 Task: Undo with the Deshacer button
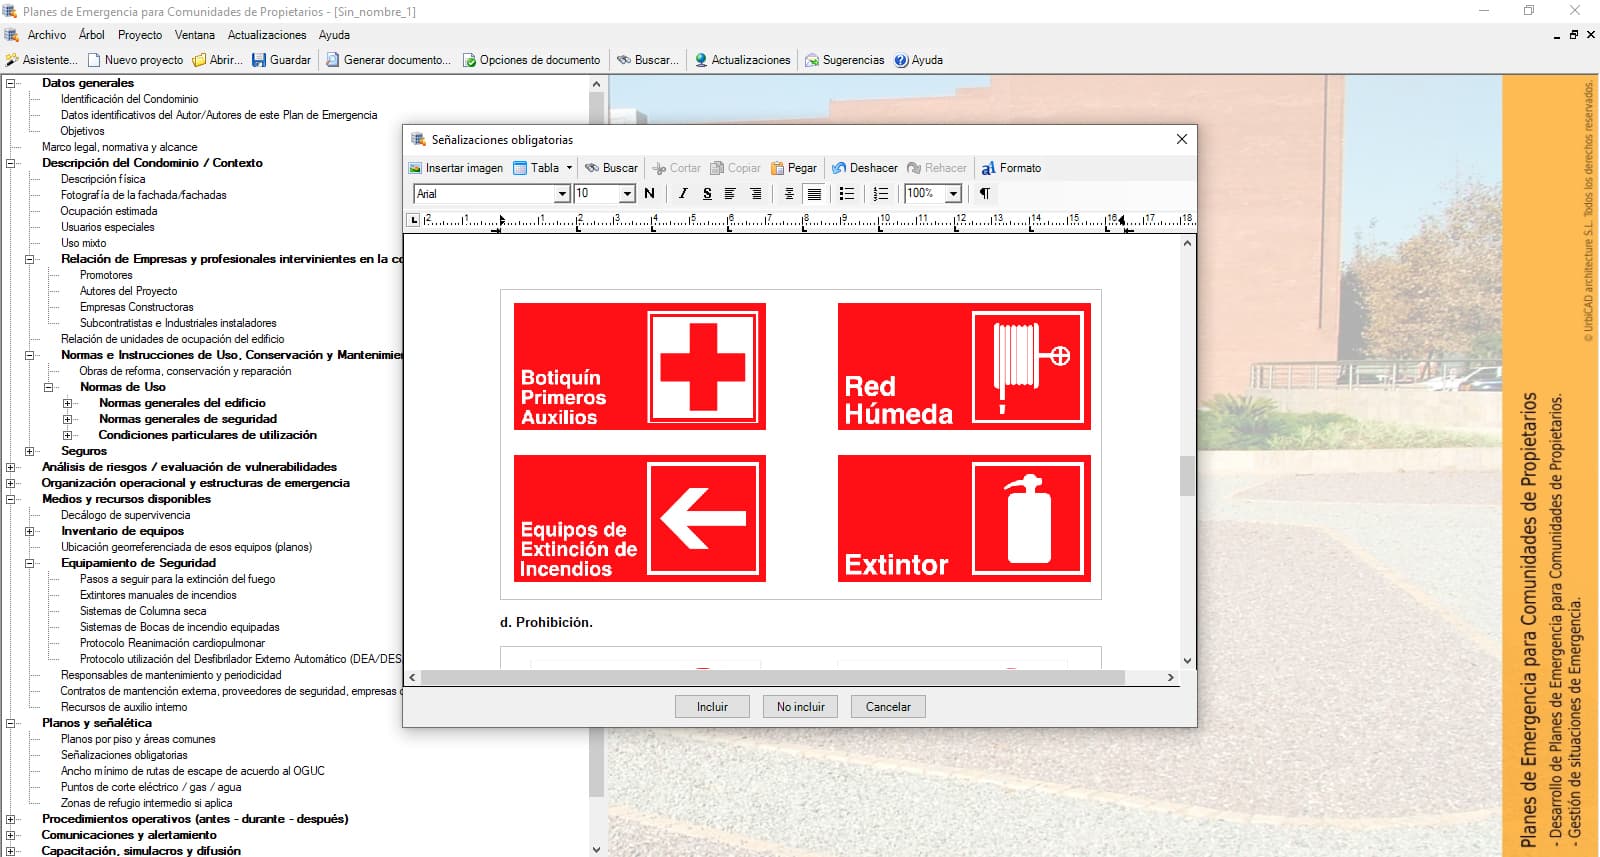[864, 168]
